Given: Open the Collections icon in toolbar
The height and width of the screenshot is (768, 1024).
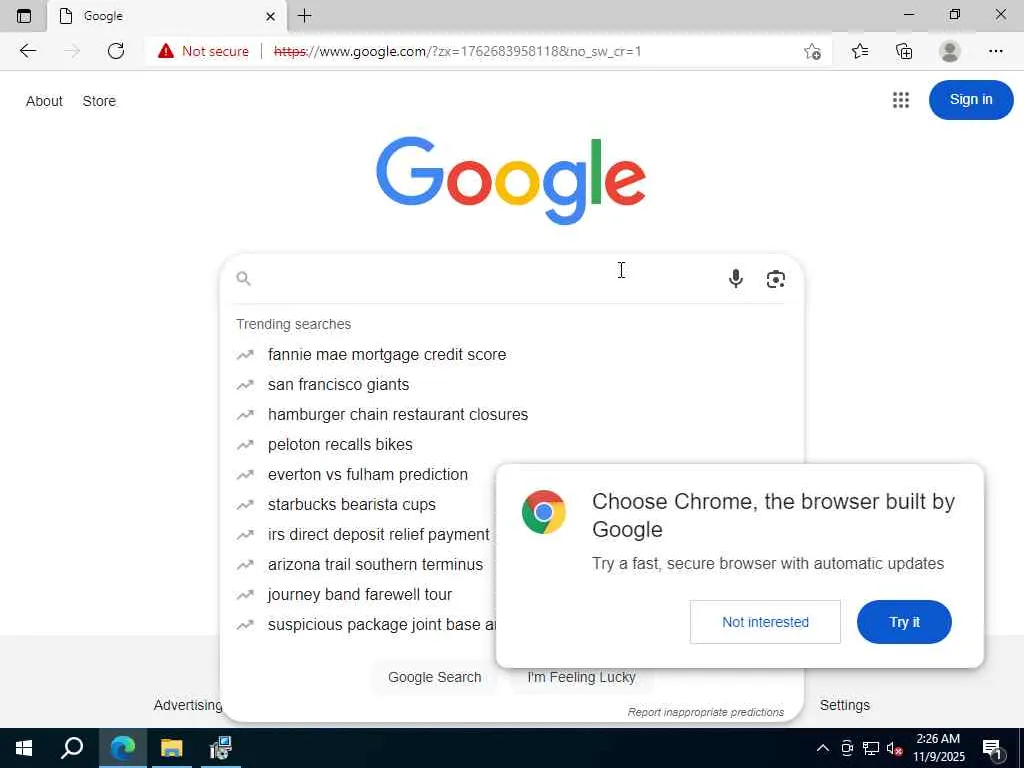Looking at the screenshot, I should pyautogui.click(x=904, y=51).
